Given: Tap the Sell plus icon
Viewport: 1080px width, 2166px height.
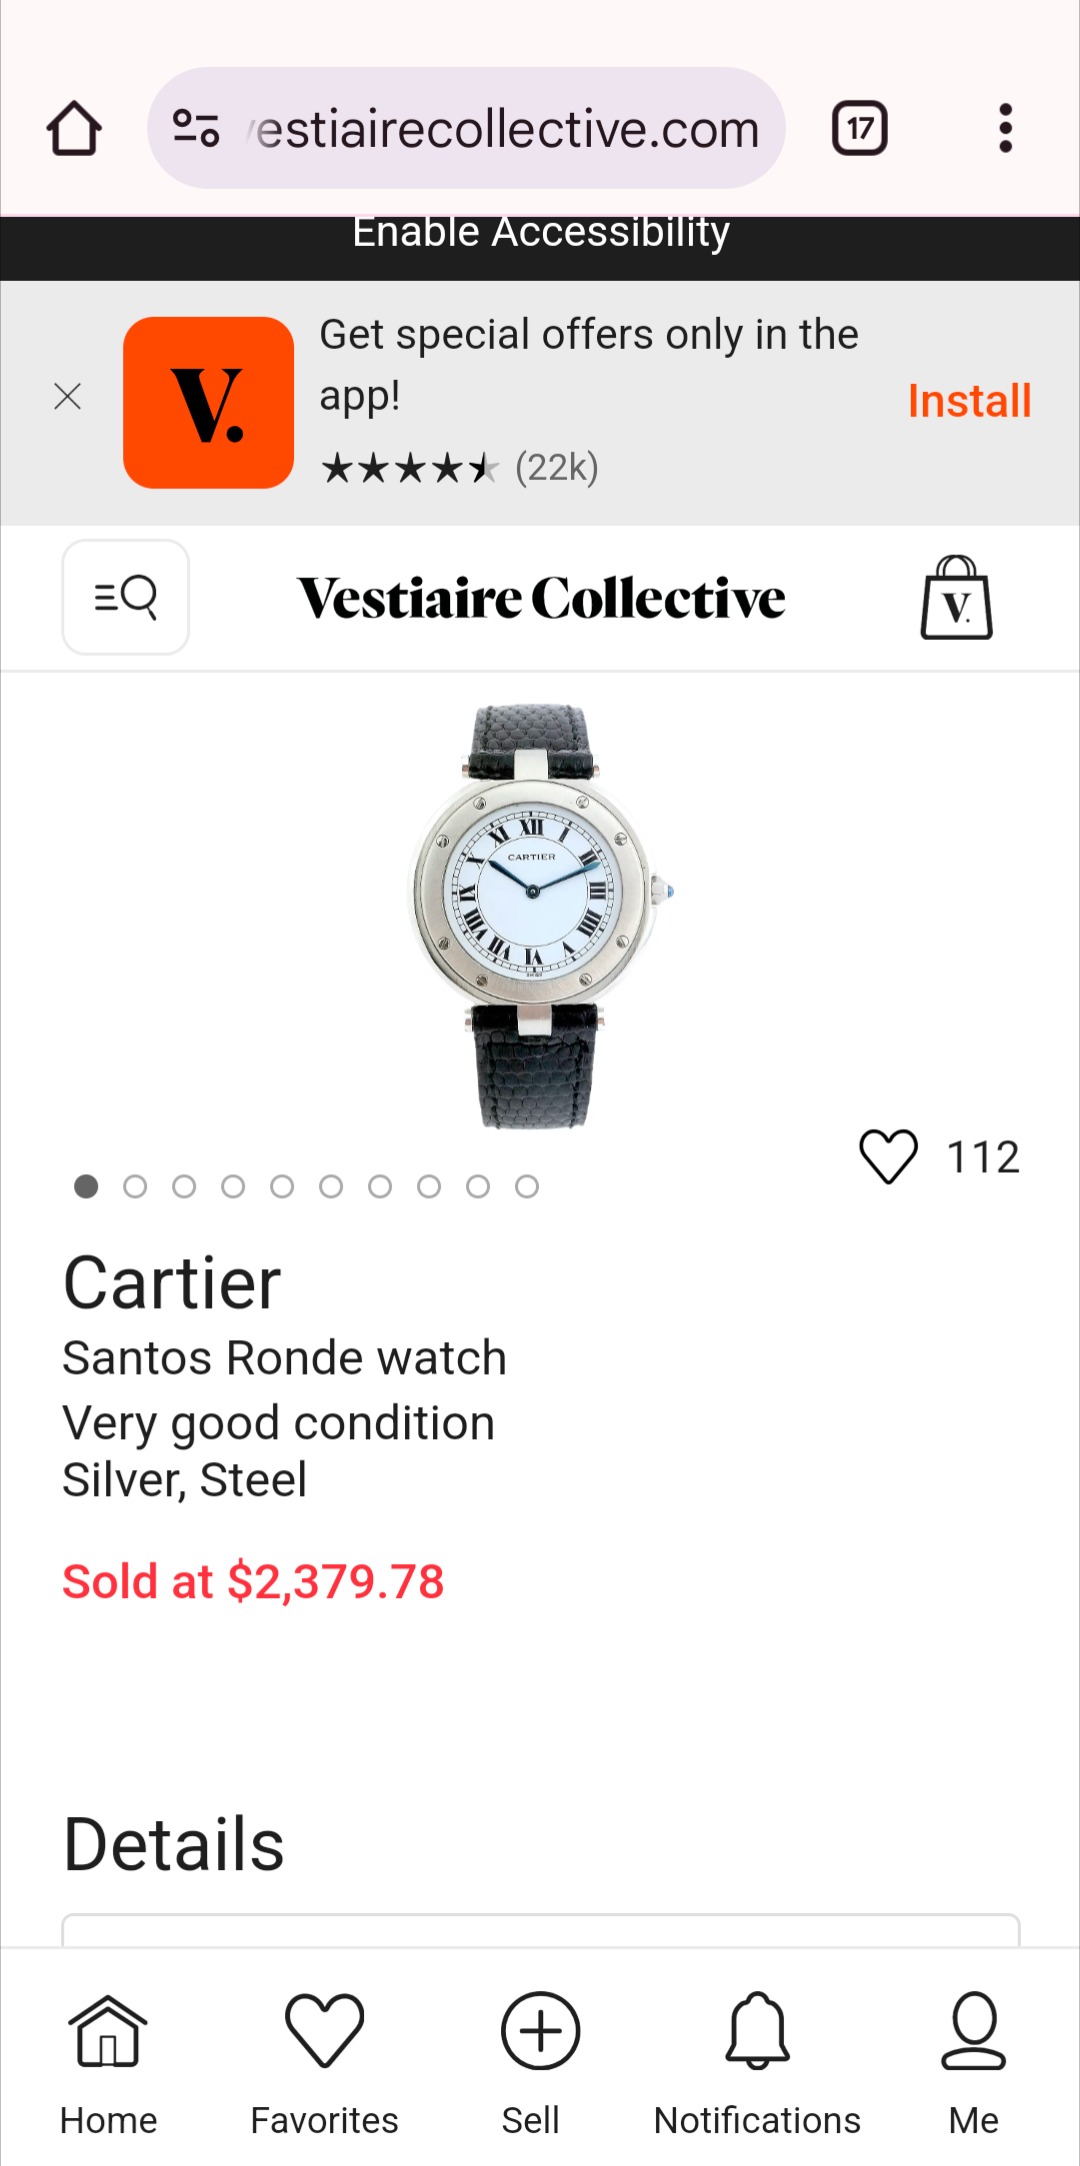Looking at the screenshot, I should click(540, 2032).
